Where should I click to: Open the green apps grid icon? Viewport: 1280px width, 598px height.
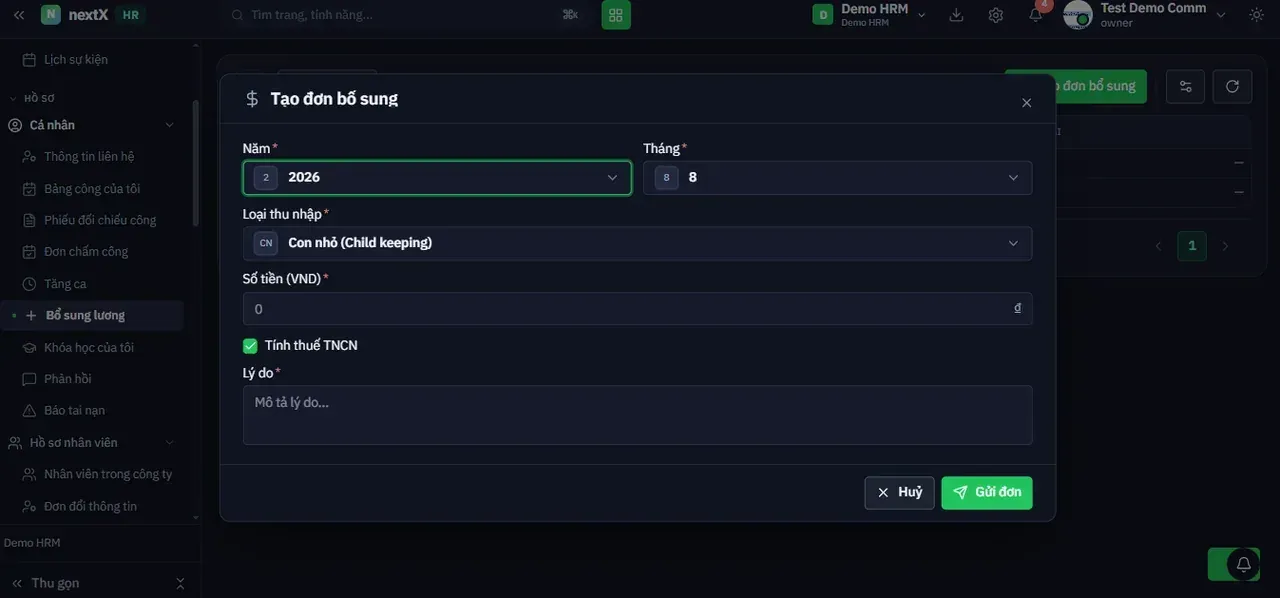click(616, 15)
